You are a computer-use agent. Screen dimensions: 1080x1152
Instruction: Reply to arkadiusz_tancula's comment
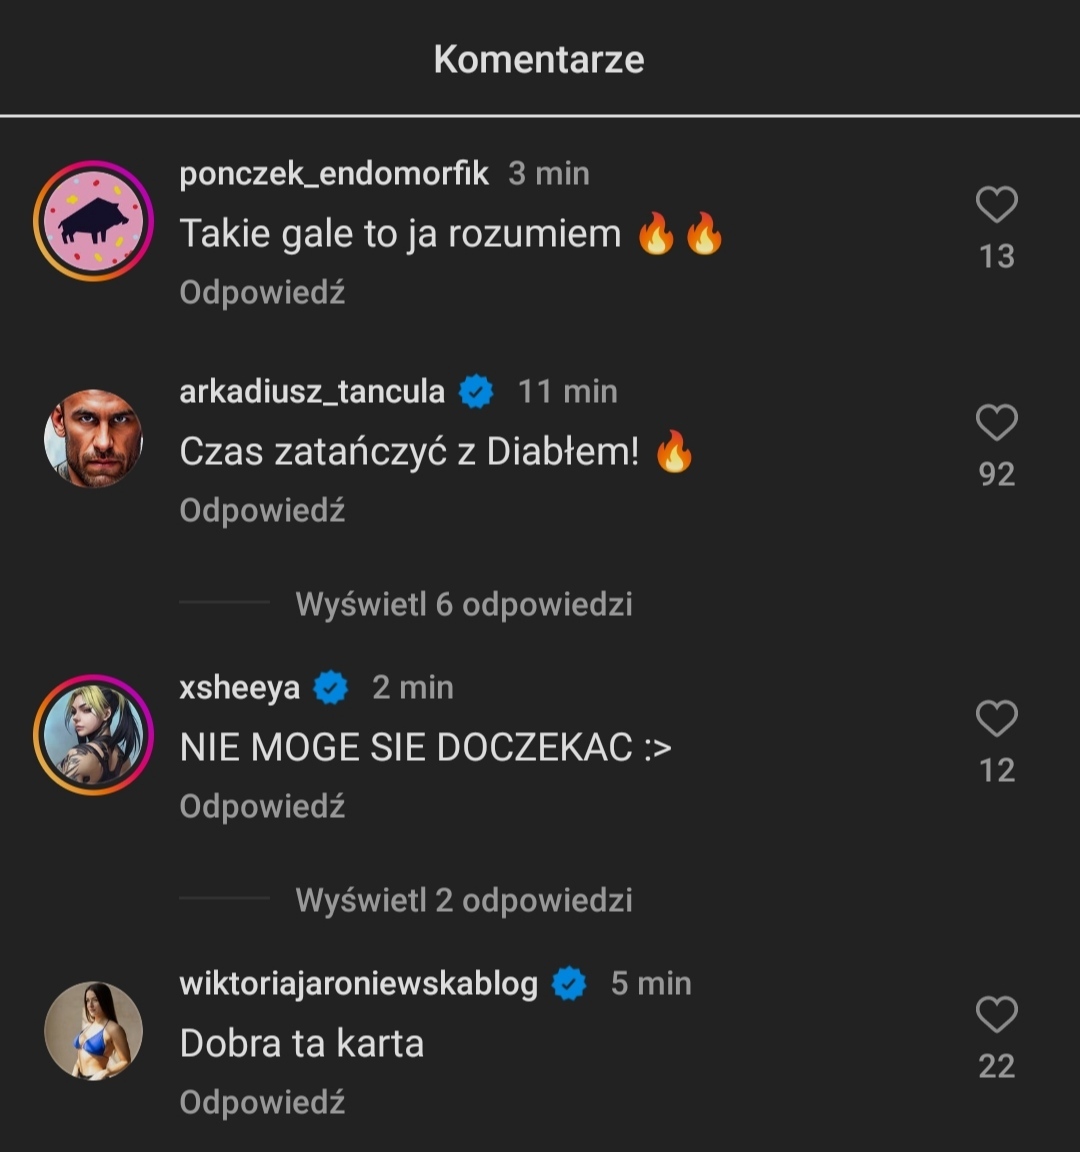tap(262, 511)
